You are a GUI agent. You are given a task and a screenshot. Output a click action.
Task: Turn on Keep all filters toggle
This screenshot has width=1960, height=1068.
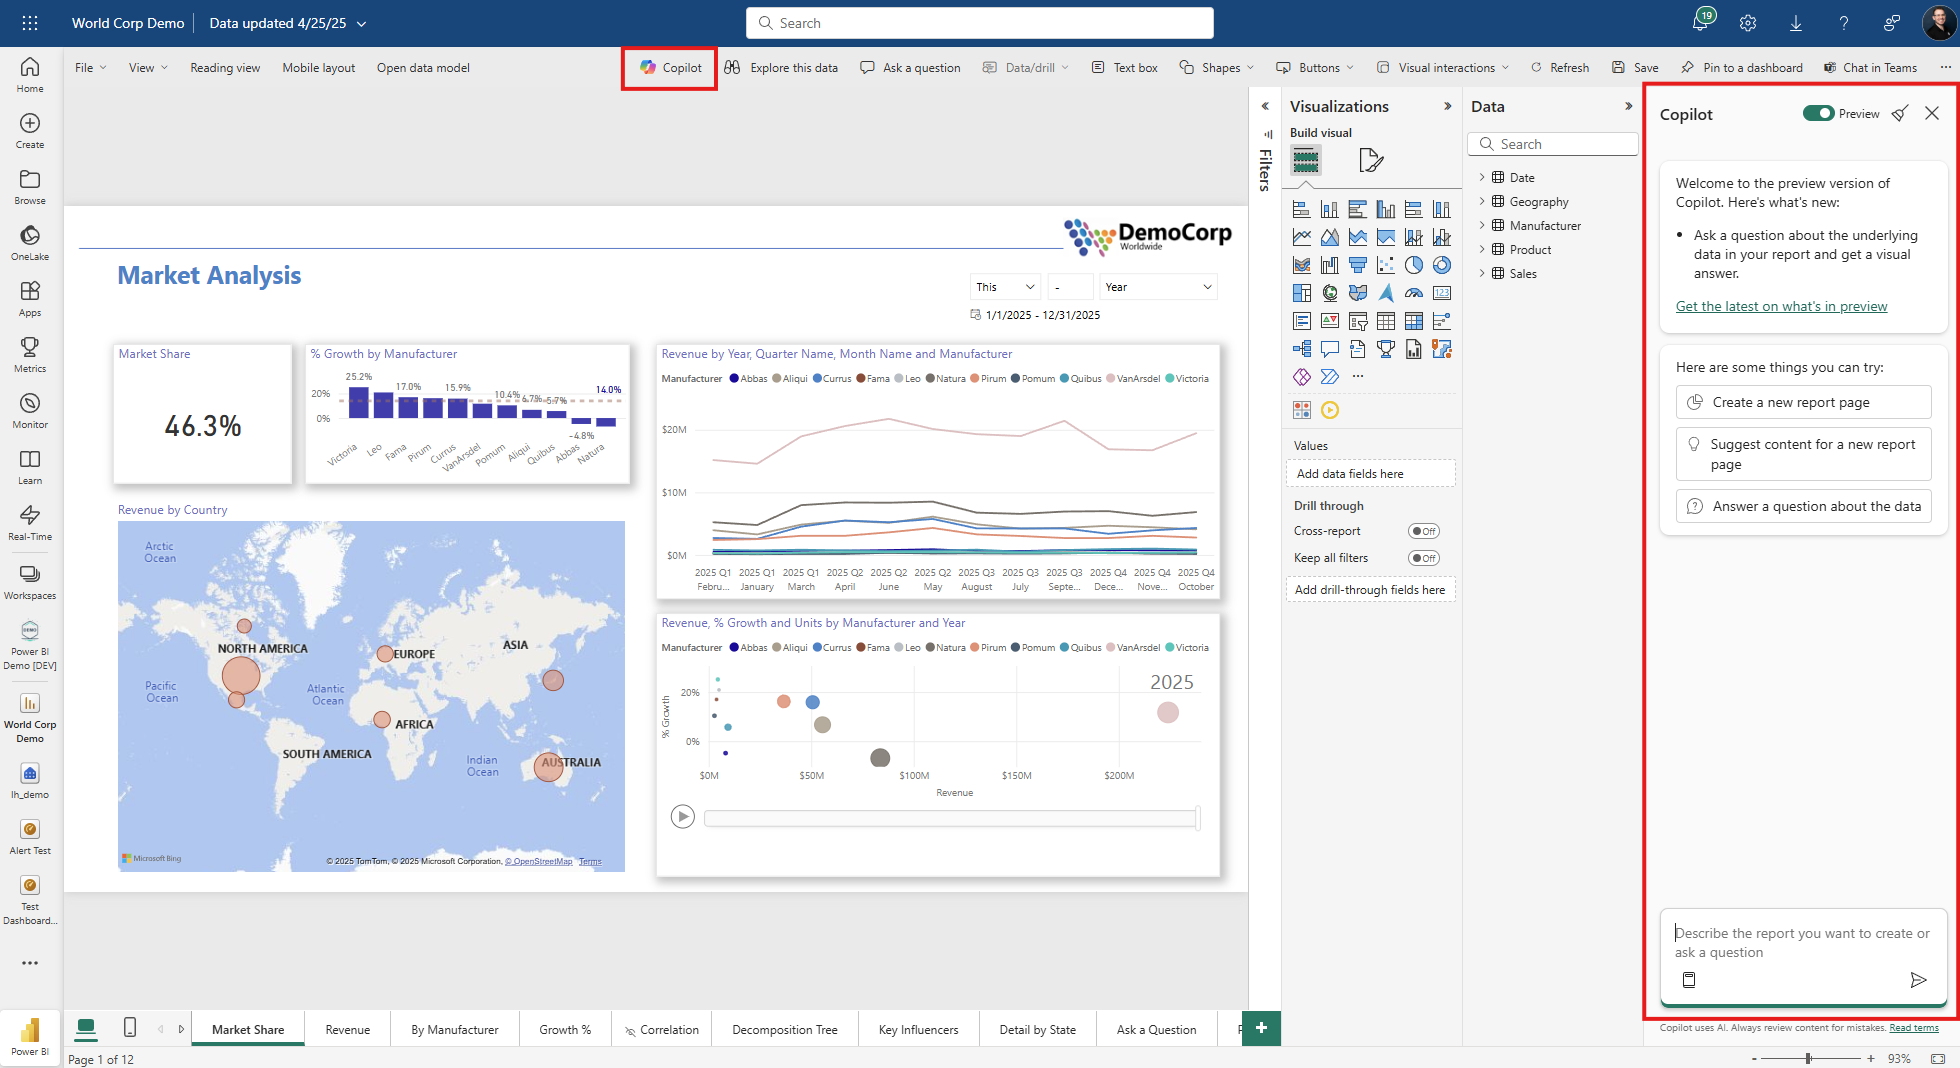point(1423,558)
